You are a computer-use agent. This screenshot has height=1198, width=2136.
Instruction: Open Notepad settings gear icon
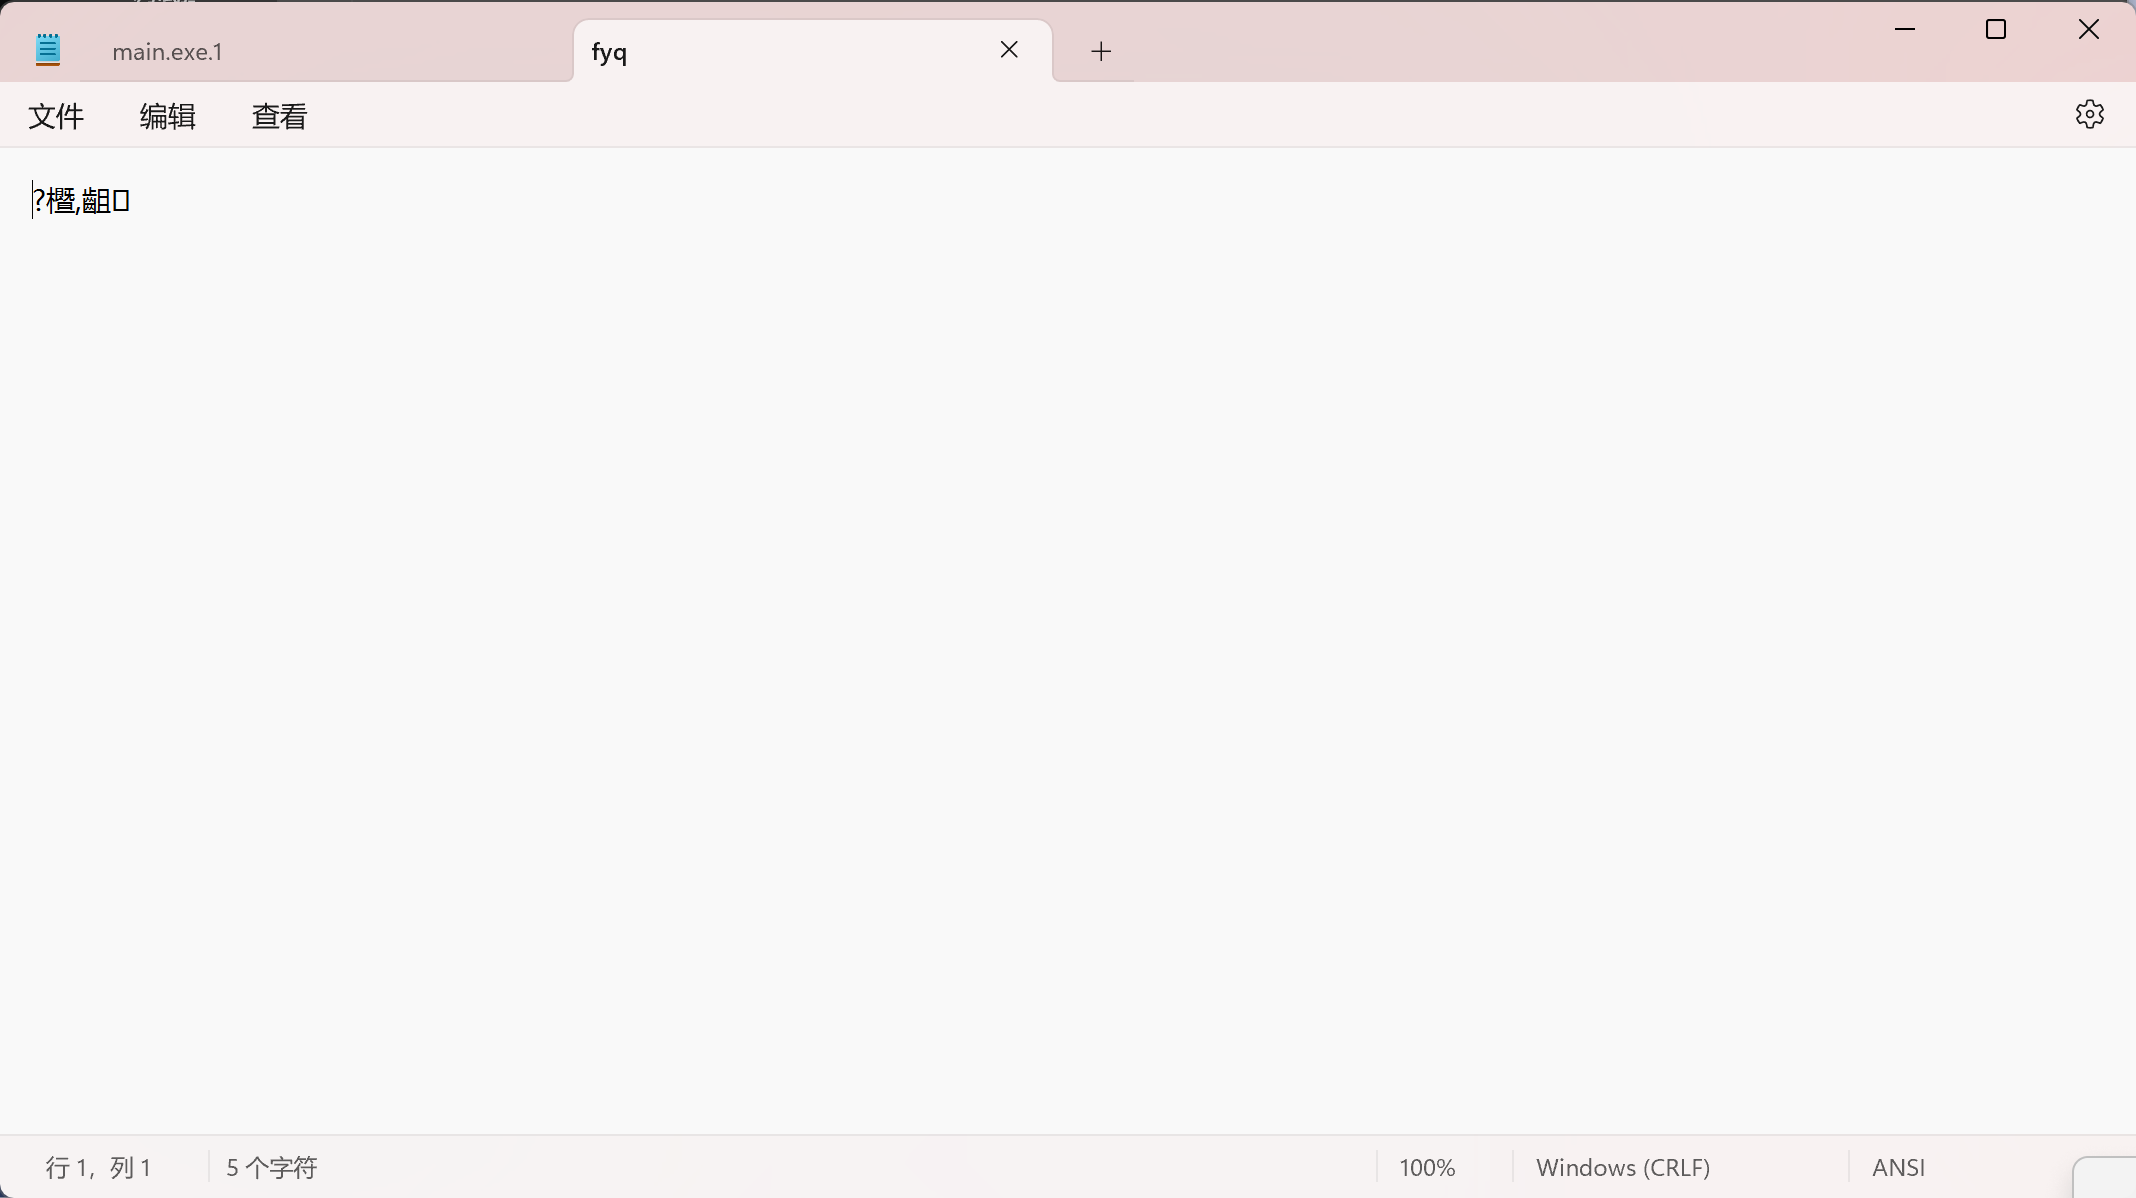2089,115
